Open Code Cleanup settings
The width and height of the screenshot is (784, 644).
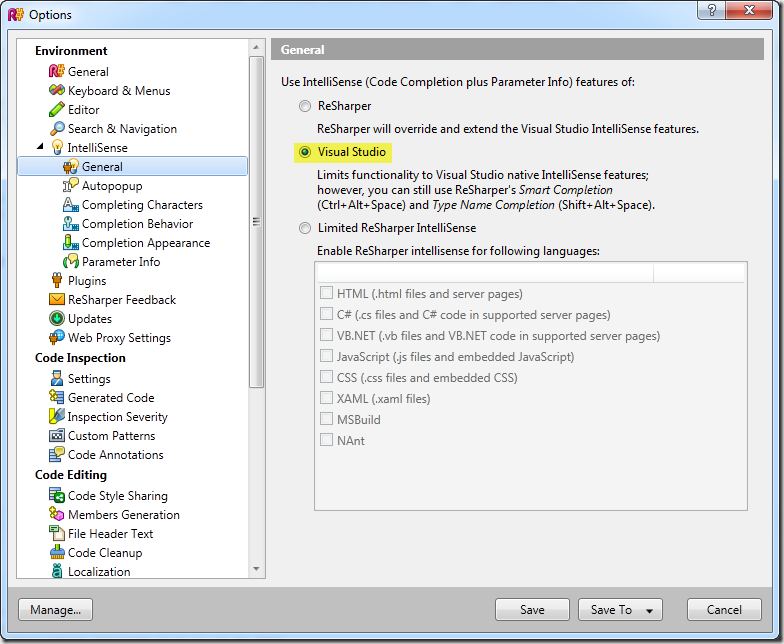point(105,552)
